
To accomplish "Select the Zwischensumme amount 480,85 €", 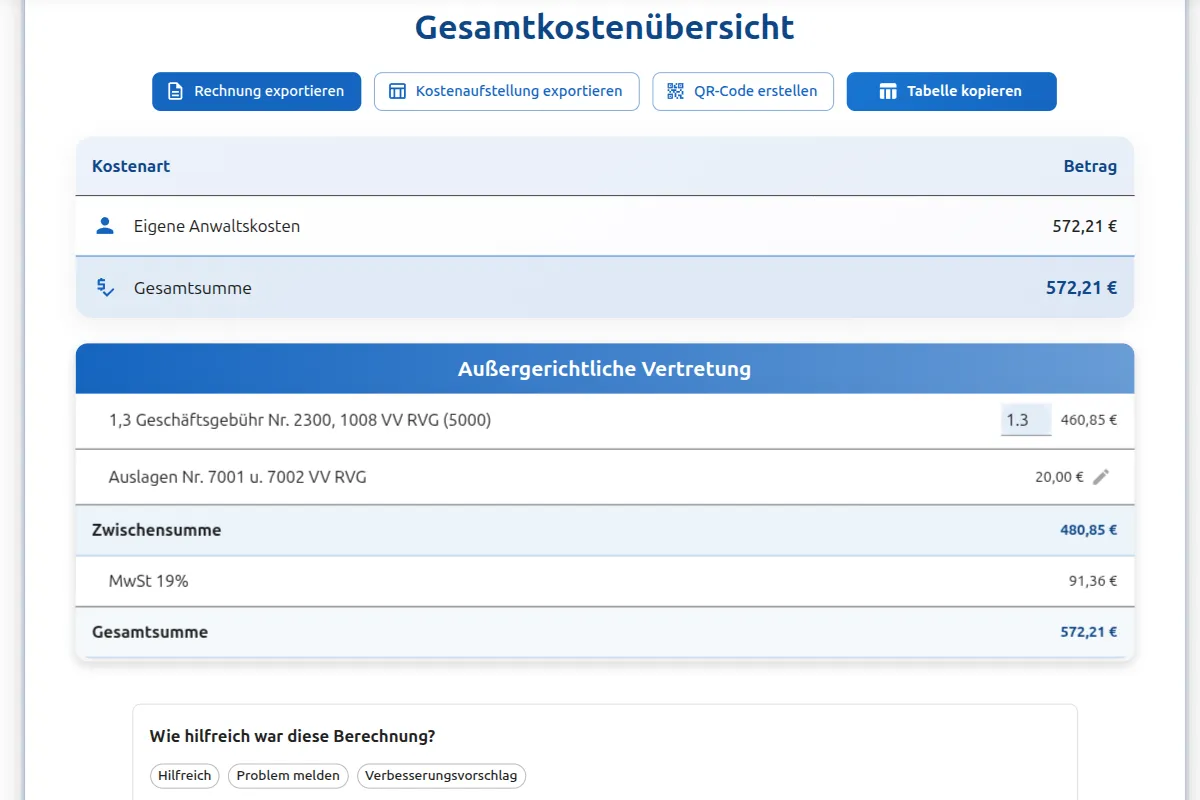I will (1091, 530).
